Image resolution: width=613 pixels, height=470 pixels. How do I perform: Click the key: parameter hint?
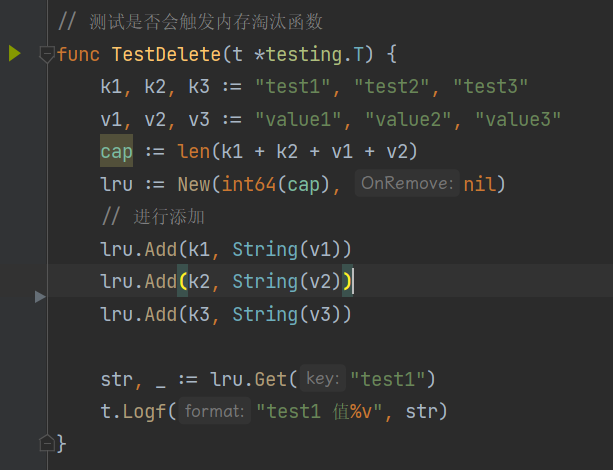323,379
